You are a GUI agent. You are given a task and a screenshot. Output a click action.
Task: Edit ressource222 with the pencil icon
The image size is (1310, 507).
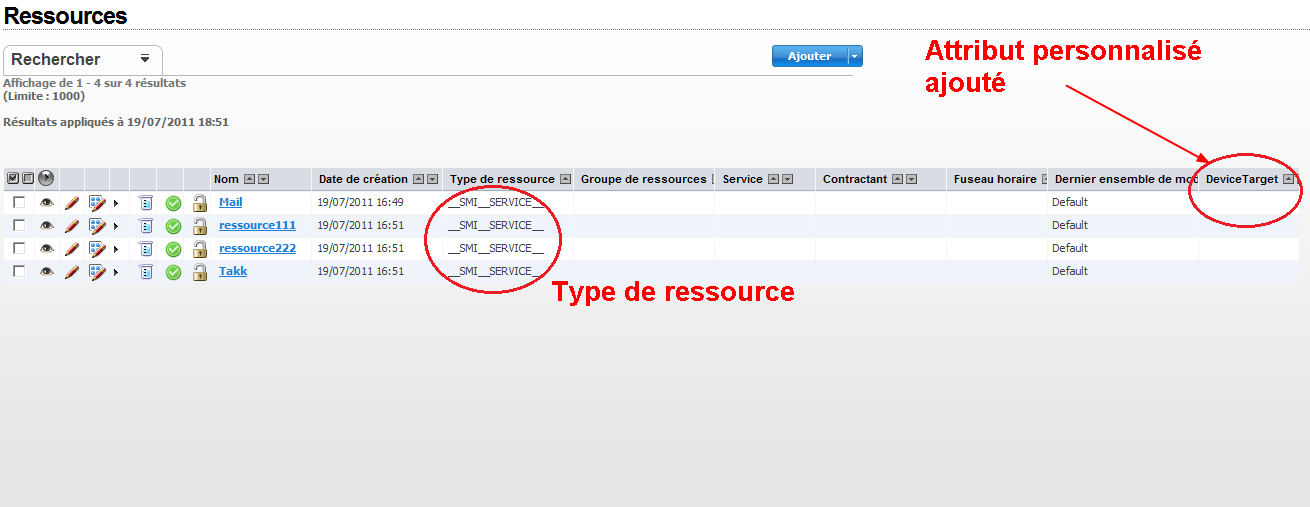tap(71, 248)
